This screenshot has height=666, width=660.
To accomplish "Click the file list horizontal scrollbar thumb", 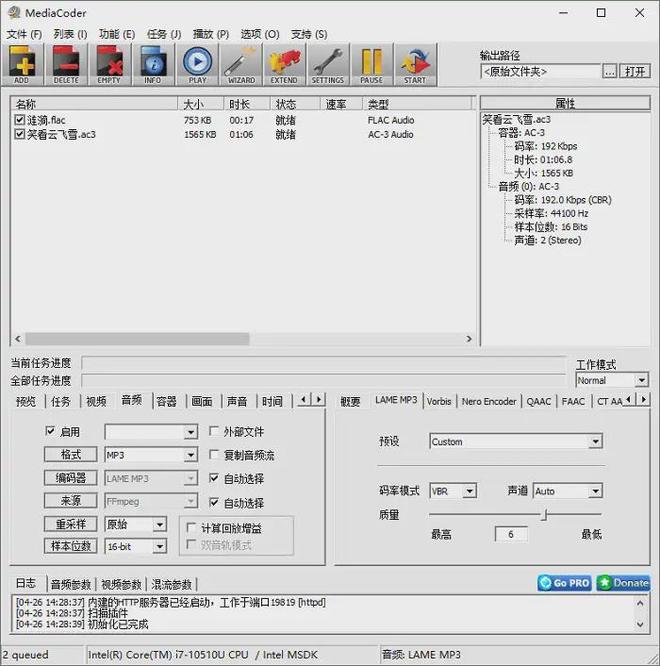I will point(137,339).
